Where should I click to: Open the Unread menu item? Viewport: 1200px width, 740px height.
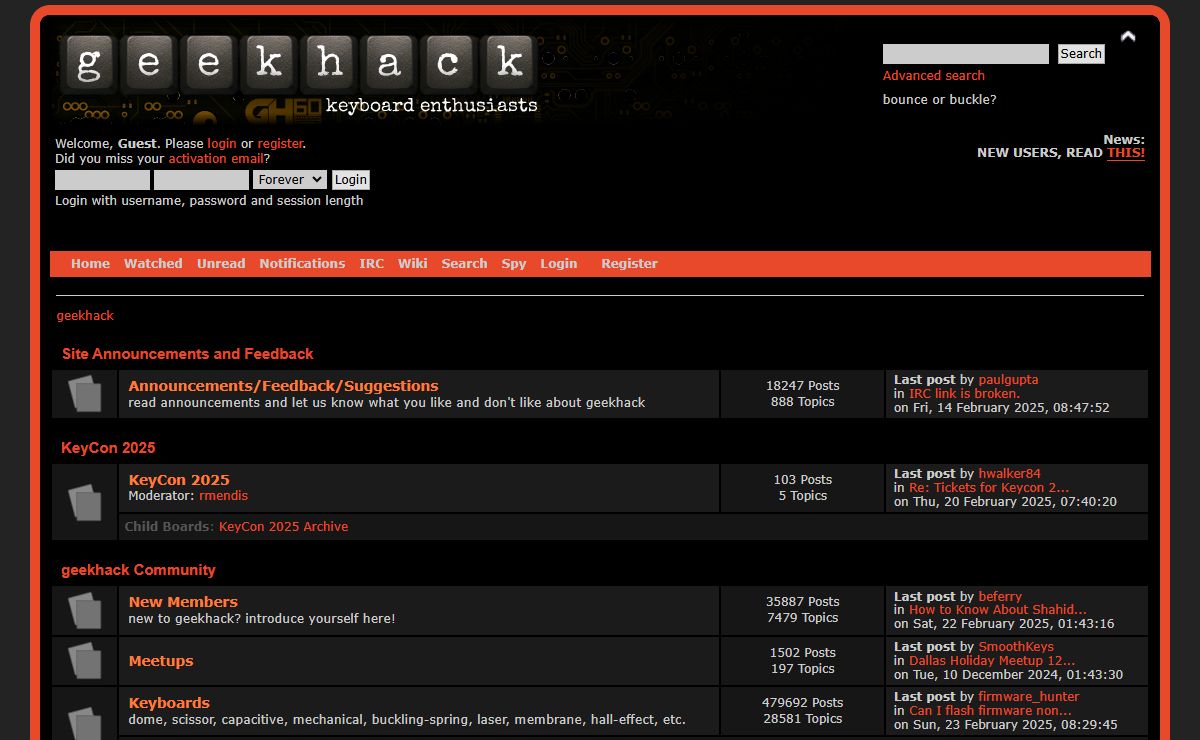[x=221, y=264]
